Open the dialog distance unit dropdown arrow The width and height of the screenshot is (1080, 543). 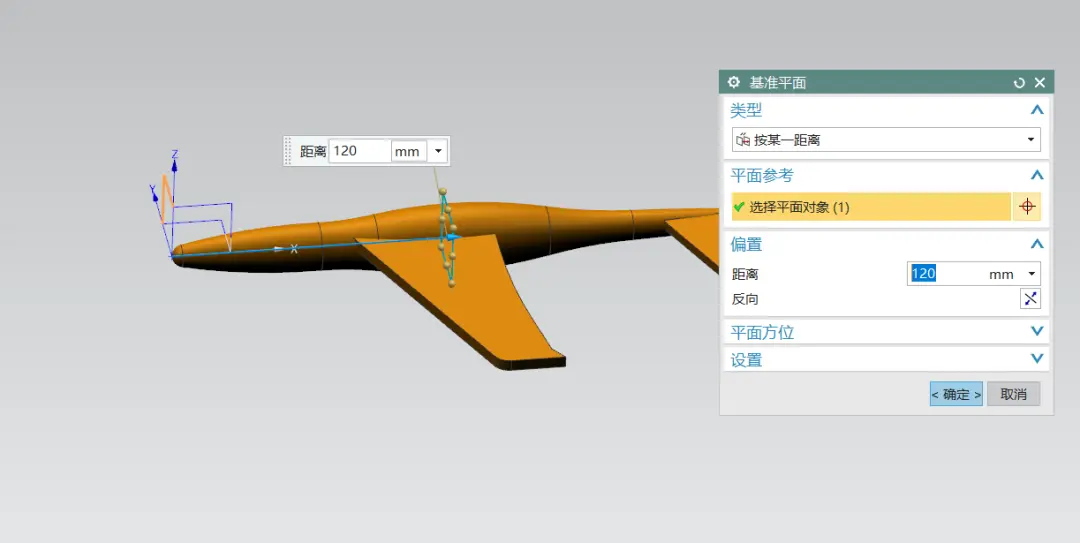pos(1031,274)
